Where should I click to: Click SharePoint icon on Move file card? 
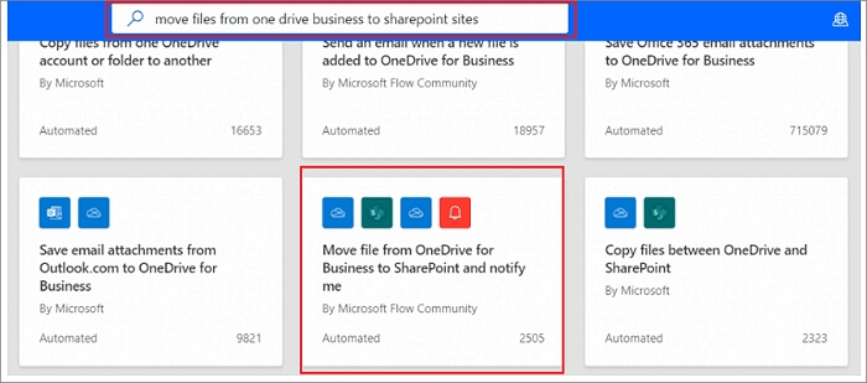pyautogui.click(x=377, y=213)
